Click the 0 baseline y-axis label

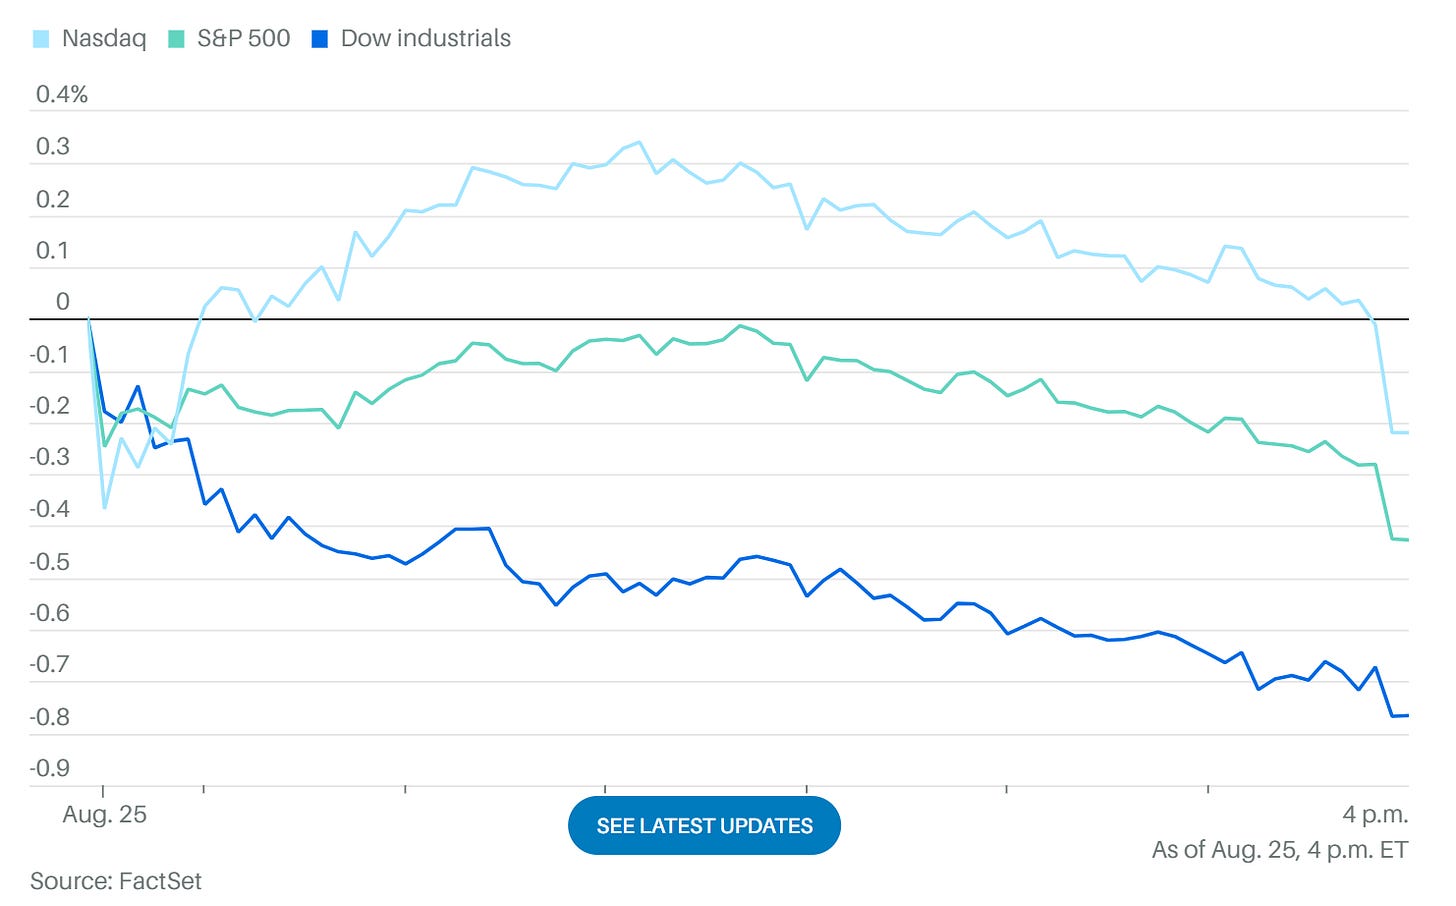[63, 302]
